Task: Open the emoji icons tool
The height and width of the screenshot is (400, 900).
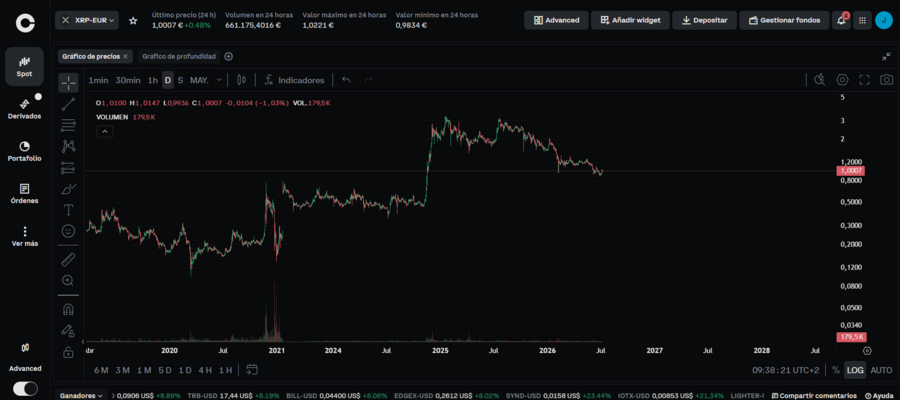Action: coord(68,231)
